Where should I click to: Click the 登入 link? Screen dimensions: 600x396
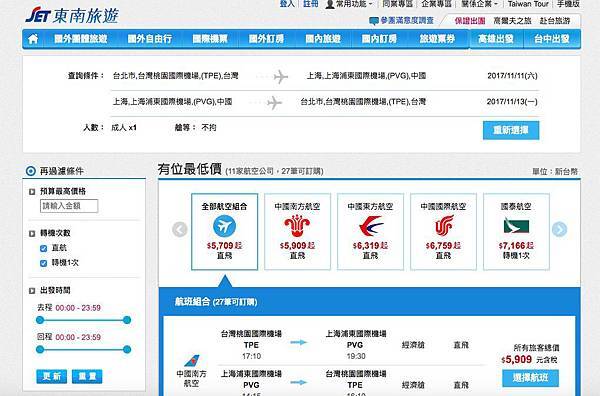287,4
